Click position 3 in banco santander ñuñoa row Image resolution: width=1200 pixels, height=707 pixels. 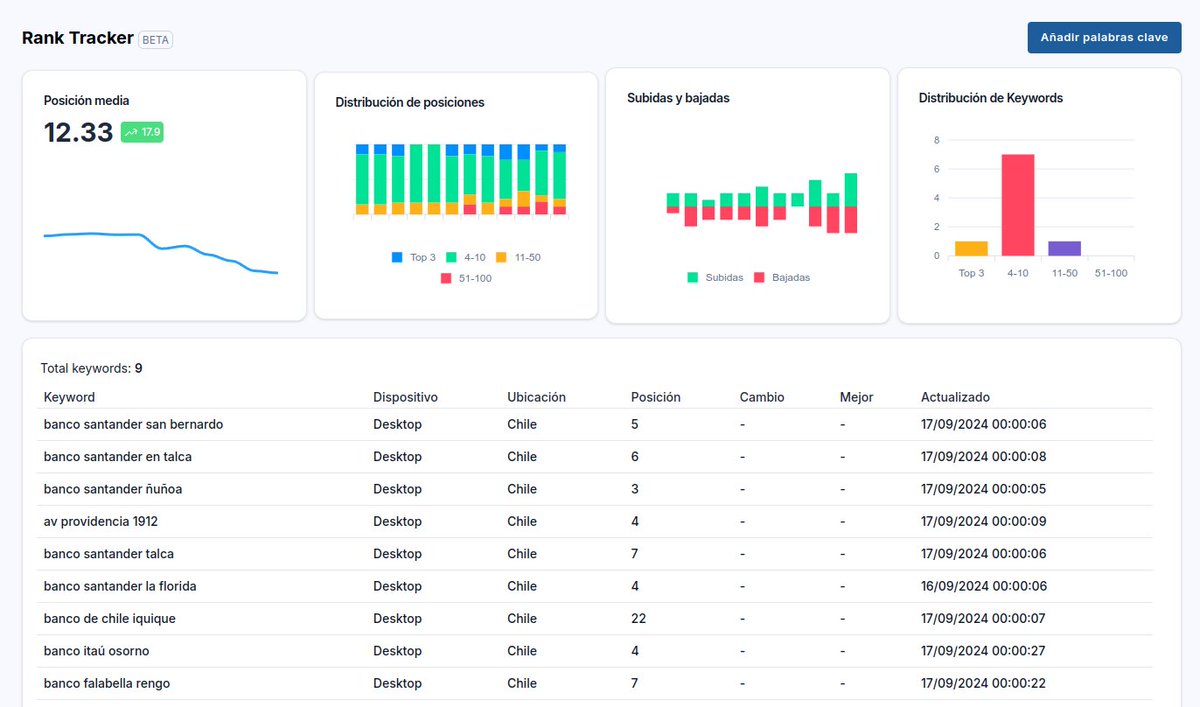click(635, 489)
